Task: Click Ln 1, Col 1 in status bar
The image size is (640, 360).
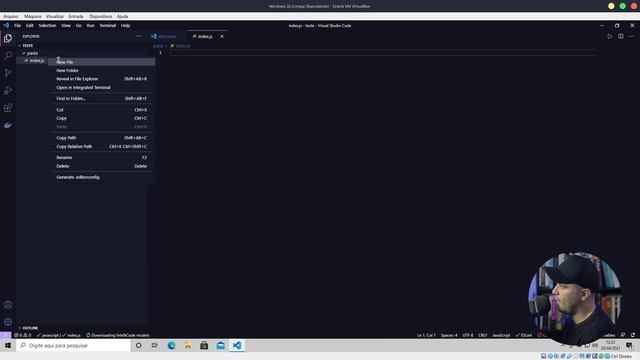Action: click(x=426, y=335)
